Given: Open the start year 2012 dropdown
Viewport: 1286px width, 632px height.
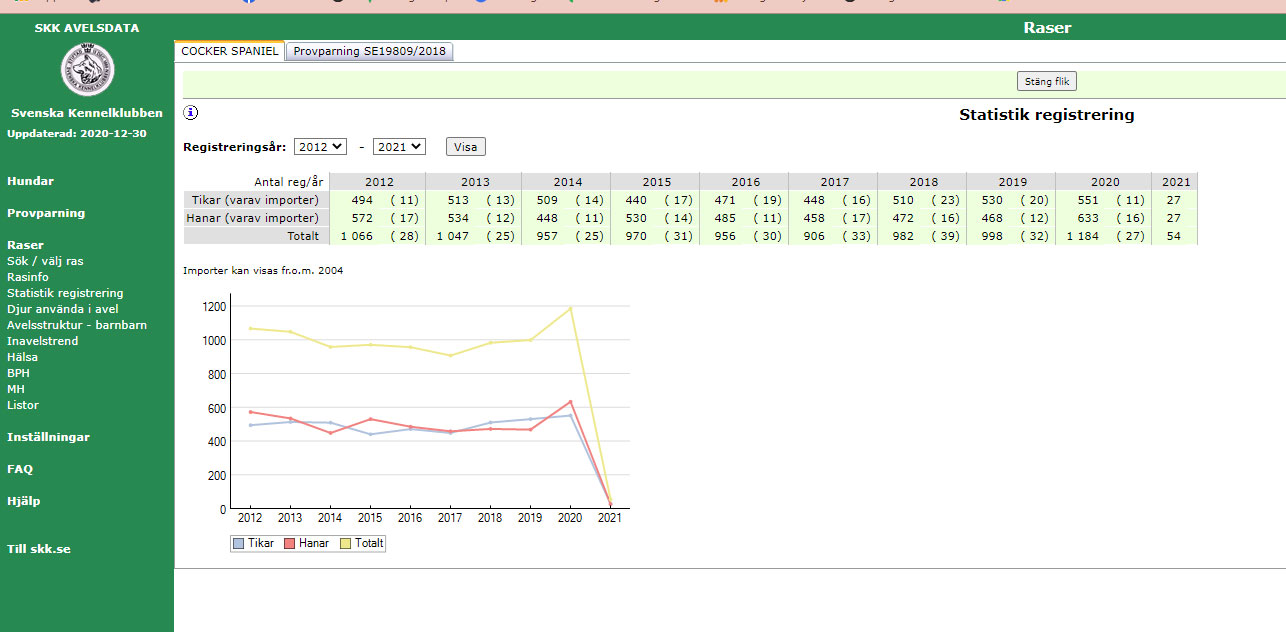Looking at the screenshot, I should coord(320,147).
